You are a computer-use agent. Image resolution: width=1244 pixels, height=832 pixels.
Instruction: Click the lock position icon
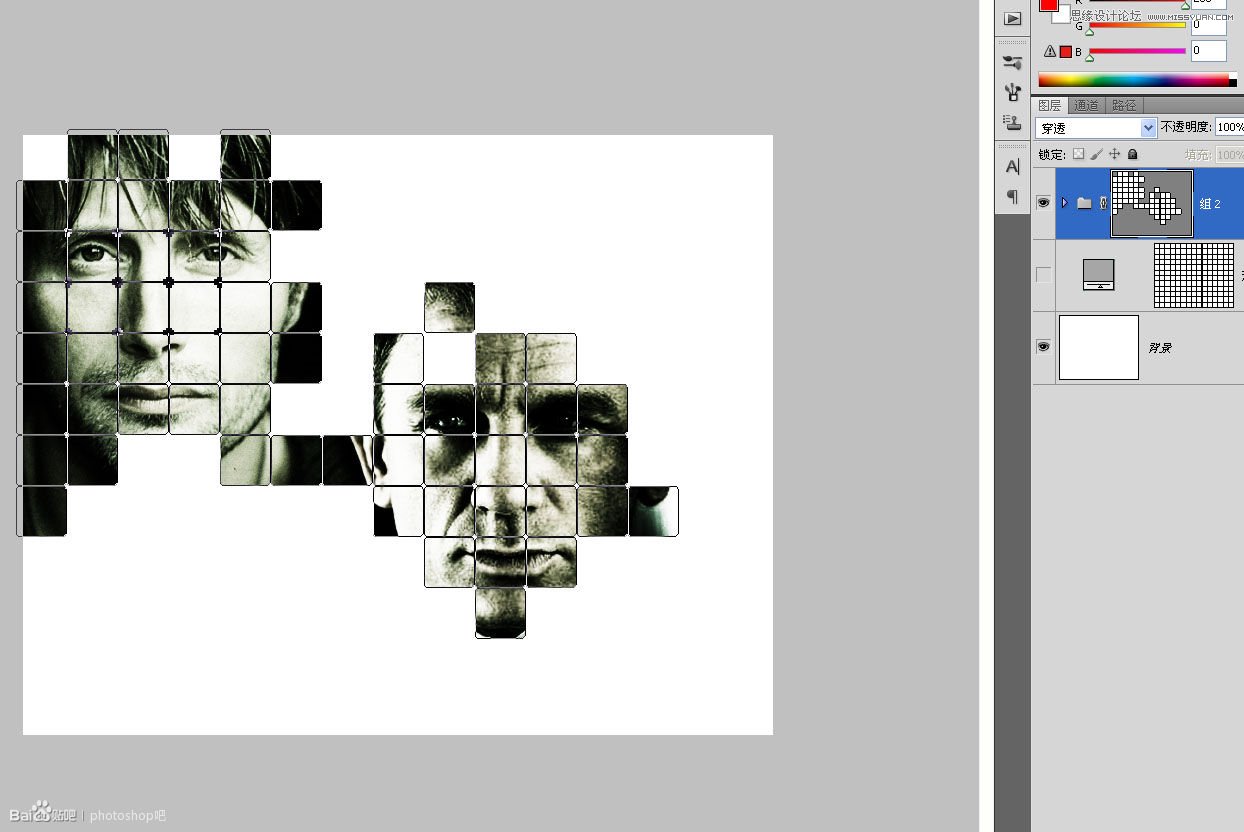click(x=1115, y=154)
